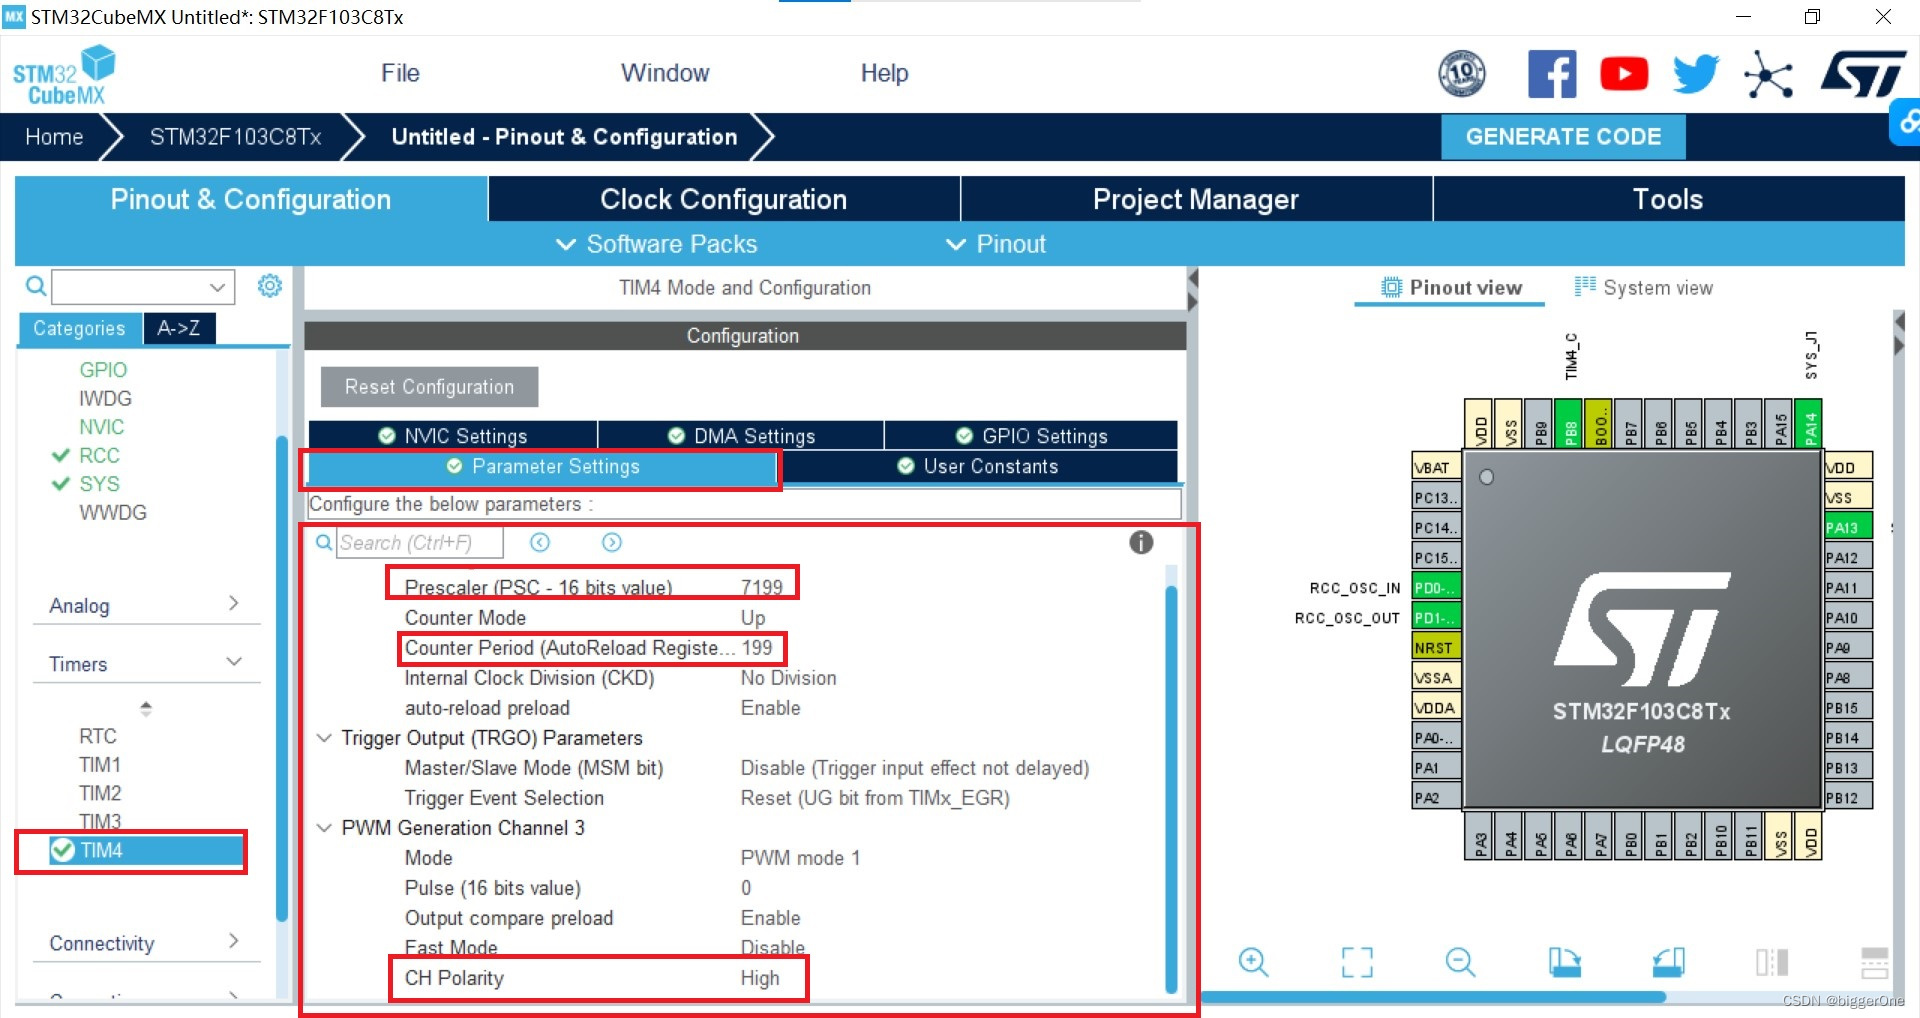Click the category list vertical scrollbar

click(282, 680)
